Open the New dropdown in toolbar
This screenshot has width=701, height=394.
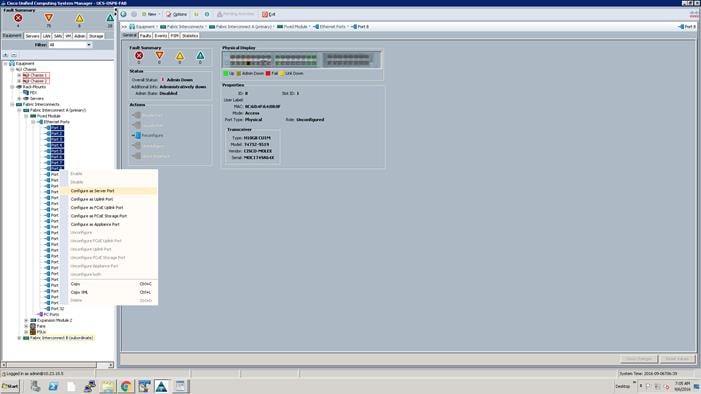point(150,14)
